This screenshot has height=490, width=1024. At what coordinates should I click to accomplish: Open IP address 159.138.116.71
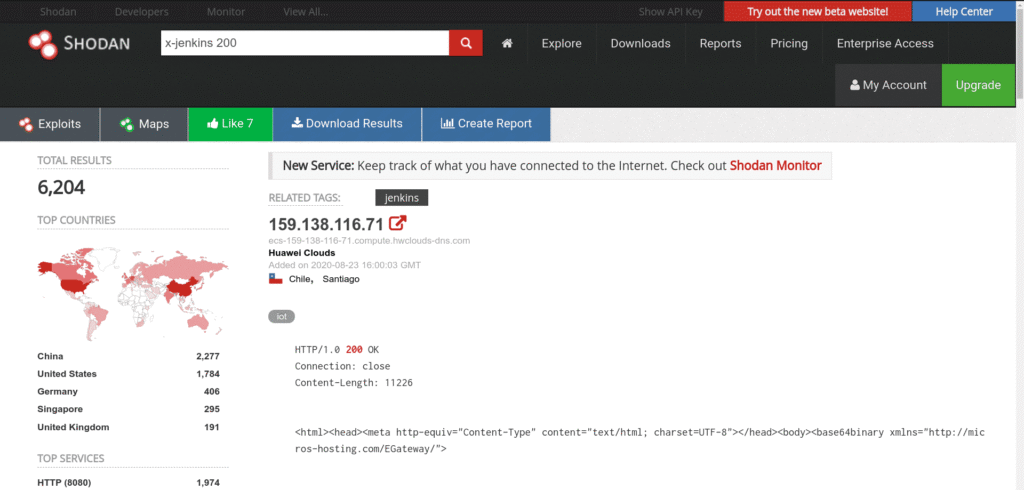pyautogui.click(x=326, y=224)
